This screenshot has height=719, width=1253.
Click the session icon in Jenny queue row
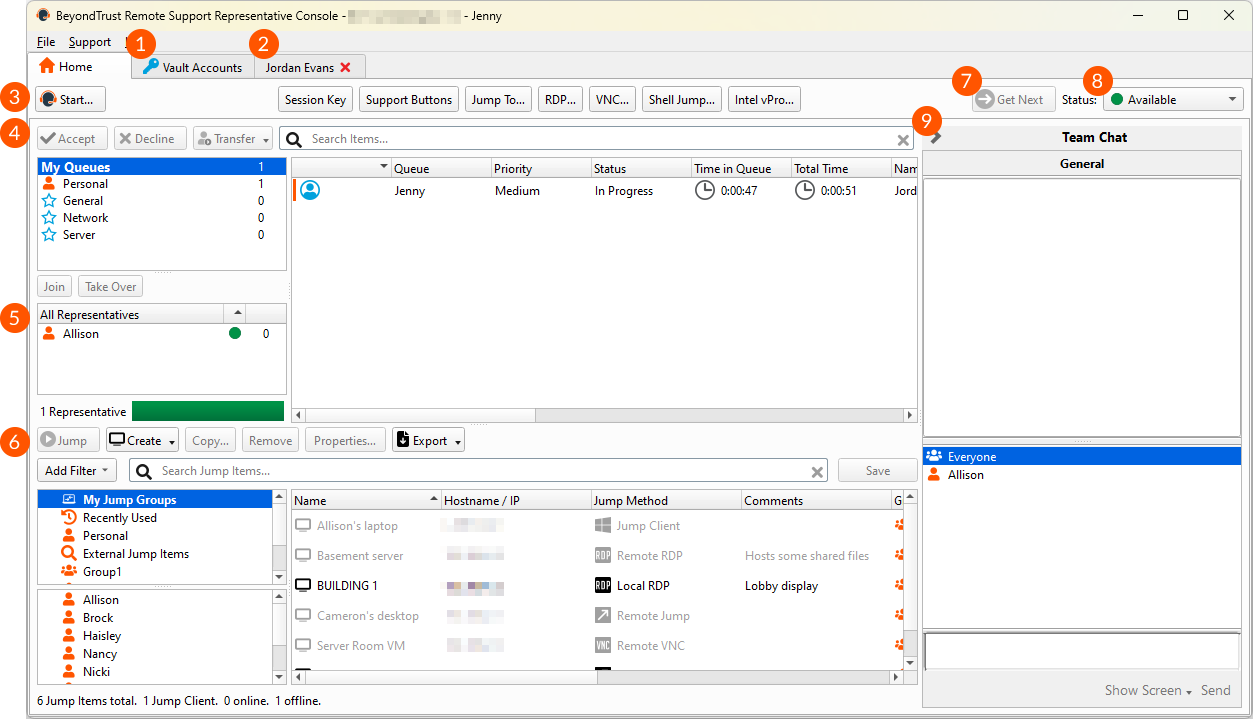coord(310,190)
